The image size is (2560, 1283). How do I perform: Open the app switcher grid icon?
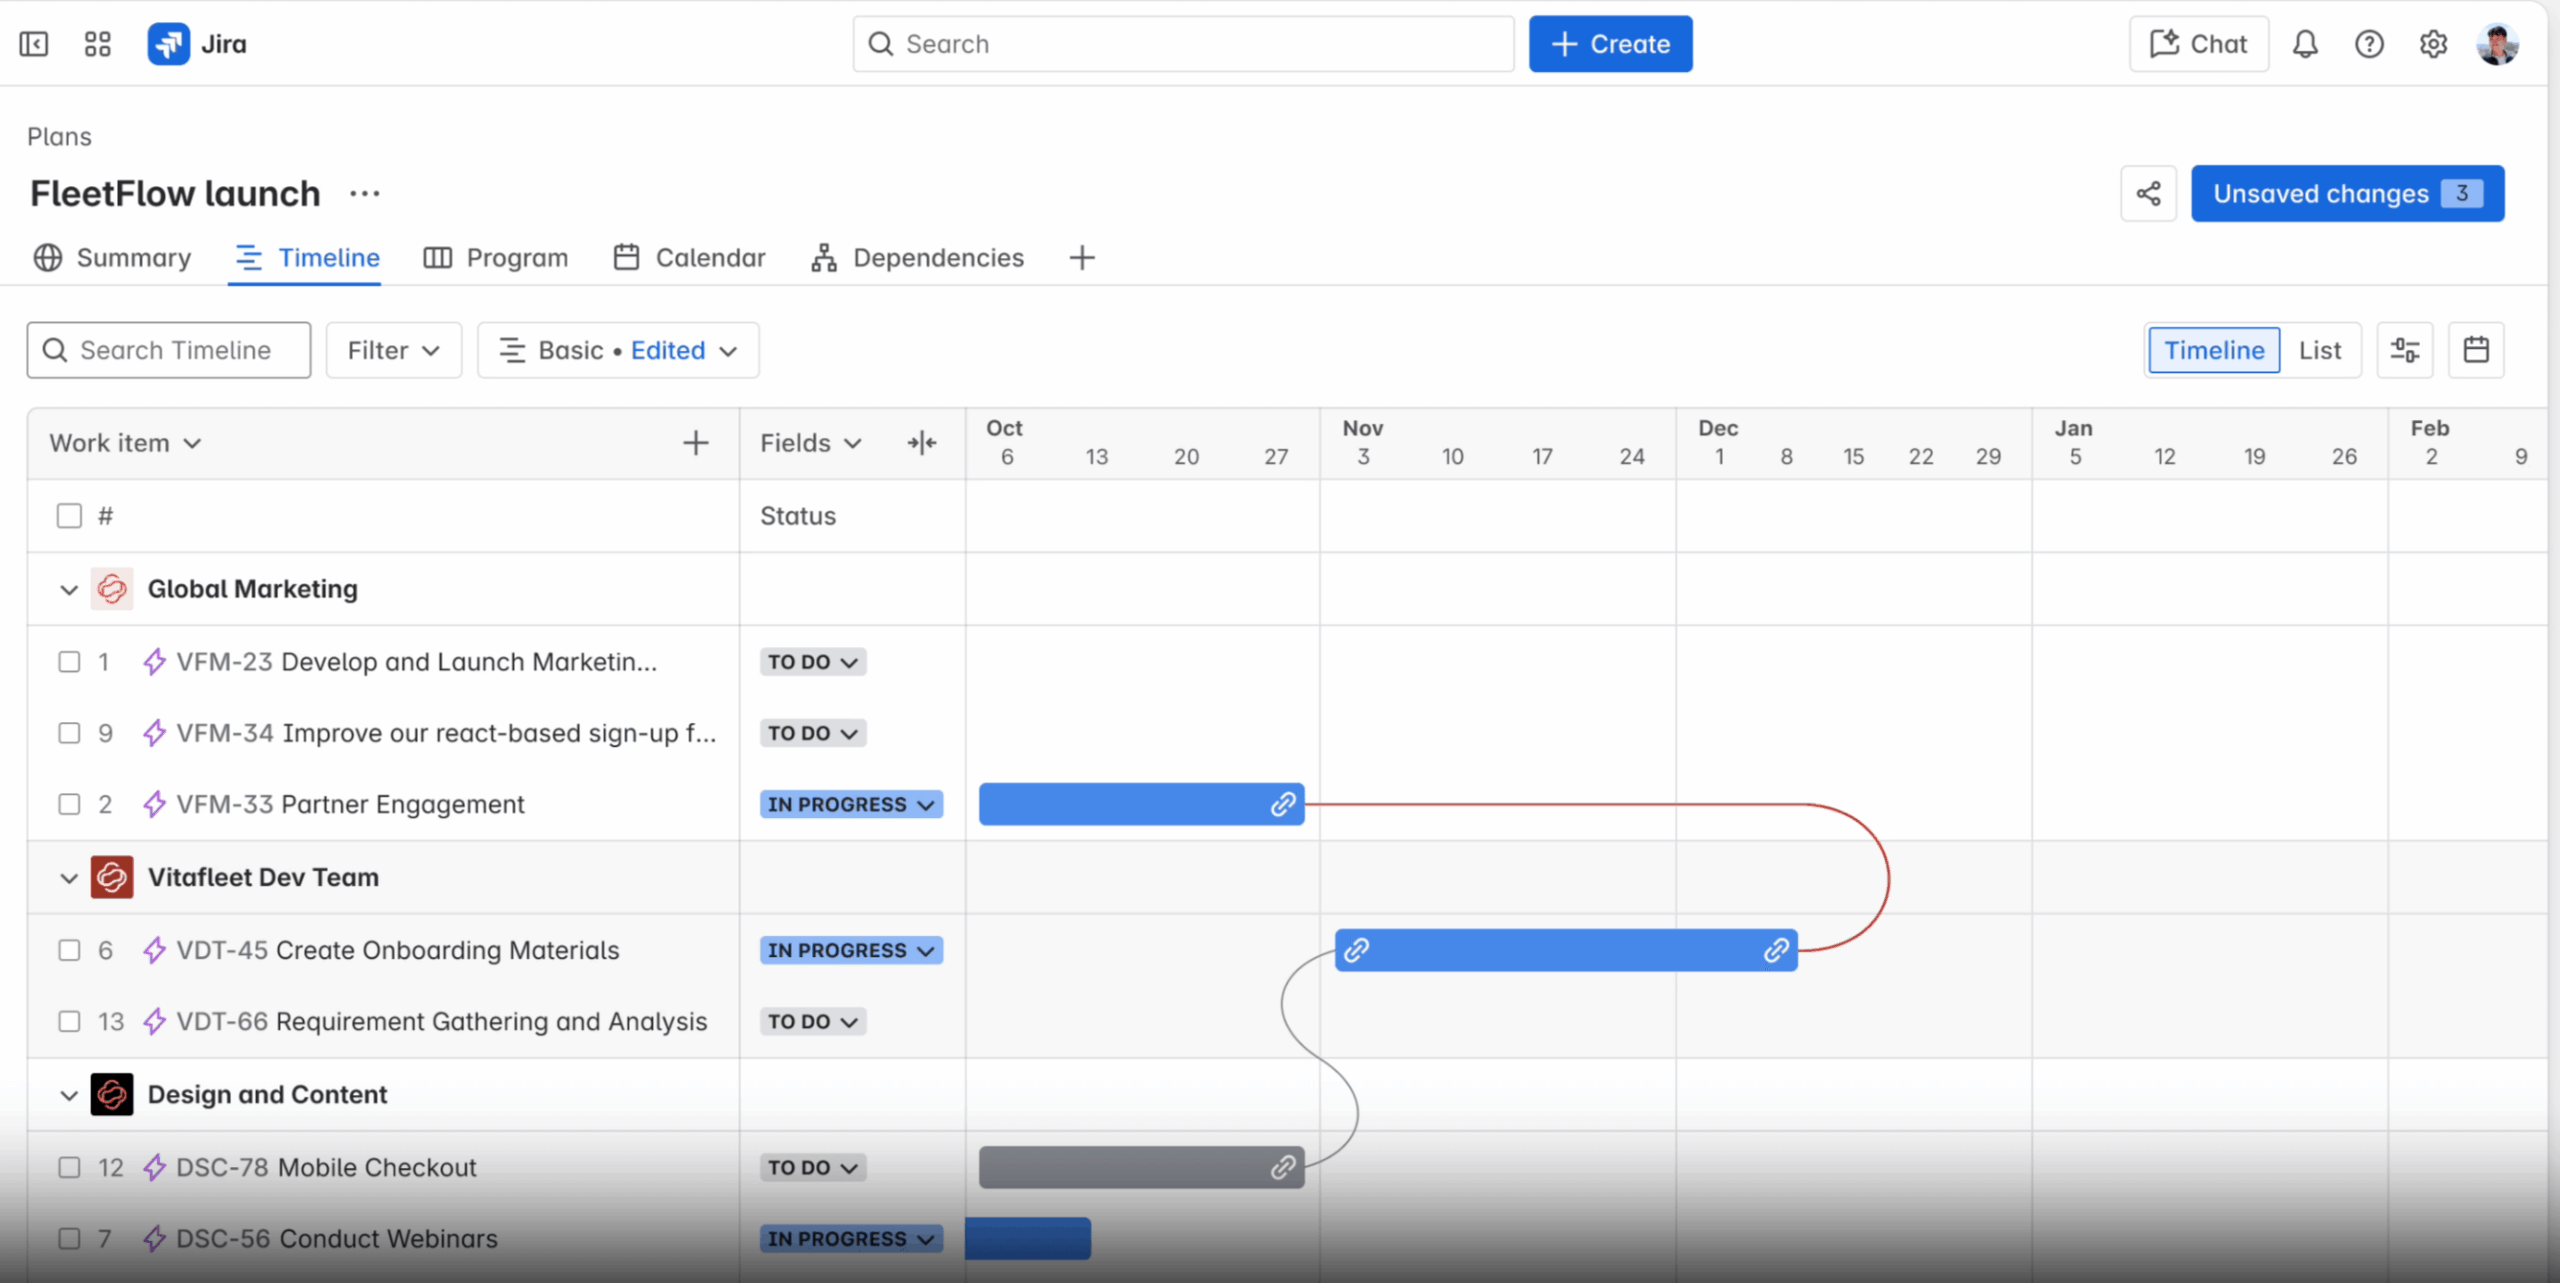[98, 44]
